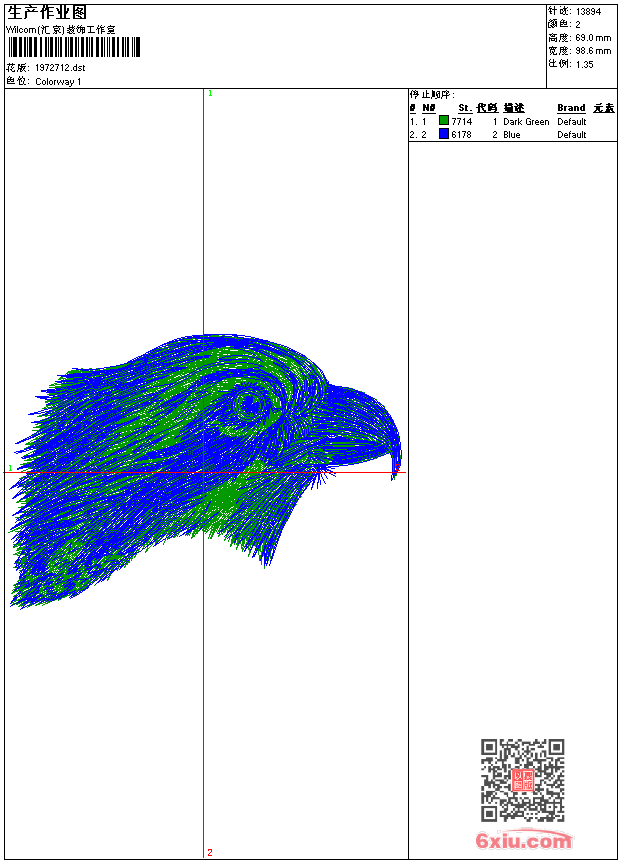Click the Dark Green color swatch
Image resolution: width=620 pixels, height=860 pixels.
pos(444,121)
